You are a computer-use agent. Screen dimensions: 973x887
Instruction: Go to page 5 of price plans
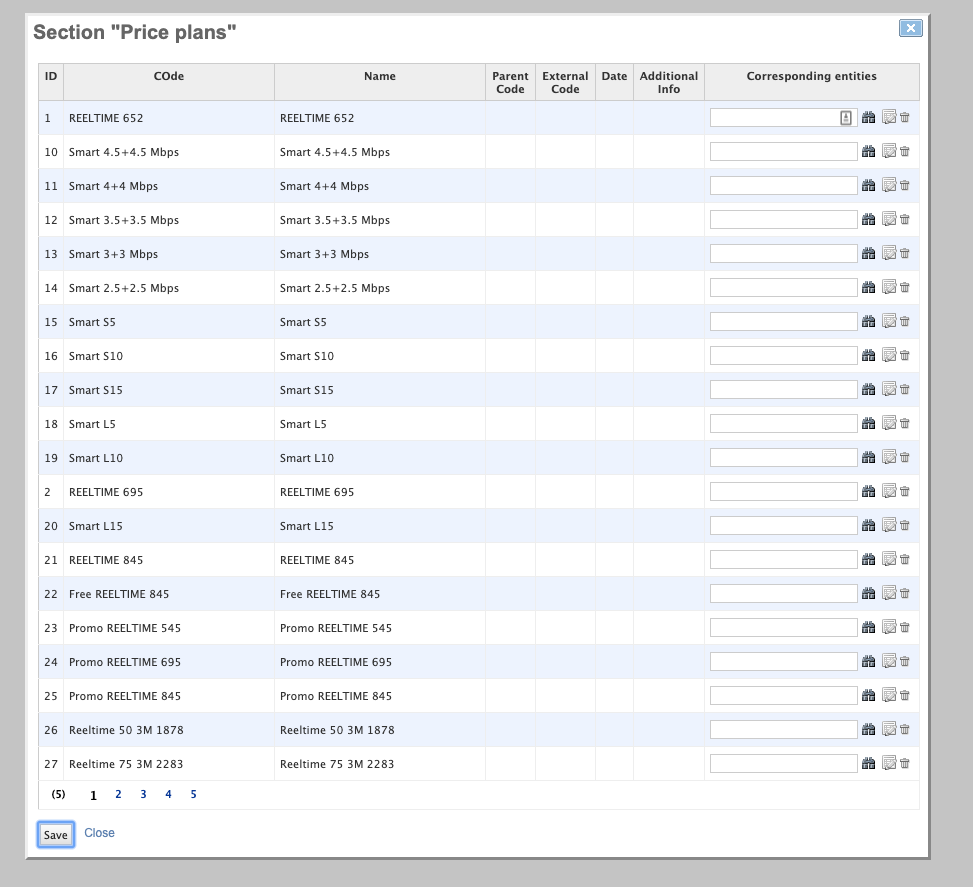tap(194, 794)
